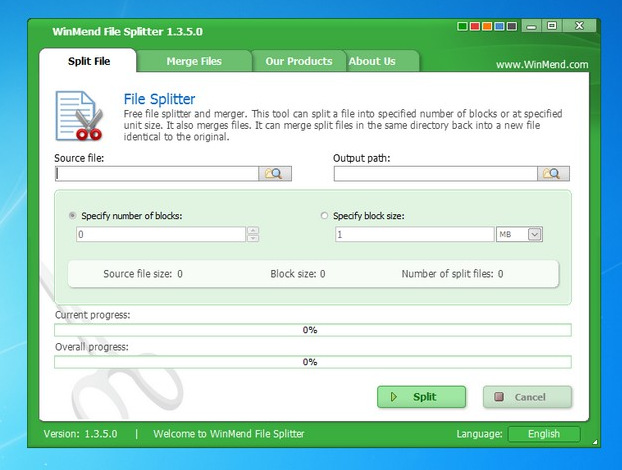The height and width of the screenshot is (470, 622).
Task: Click the File Splitter scissors document icon
Action: point(79,116)
